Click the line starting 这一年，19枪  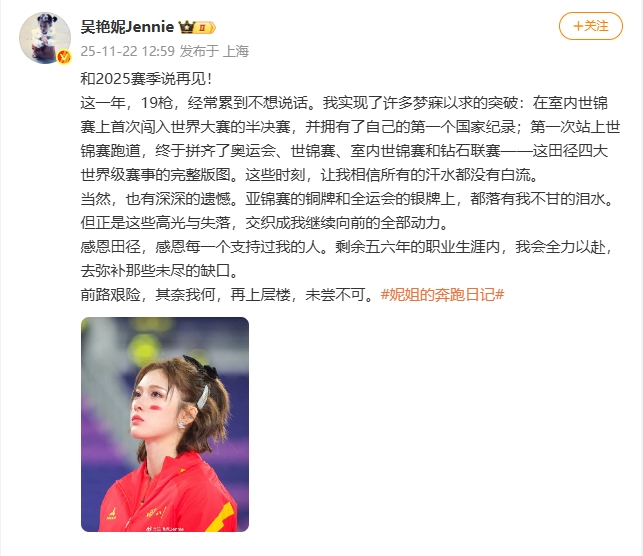click(x=344, y=103)
